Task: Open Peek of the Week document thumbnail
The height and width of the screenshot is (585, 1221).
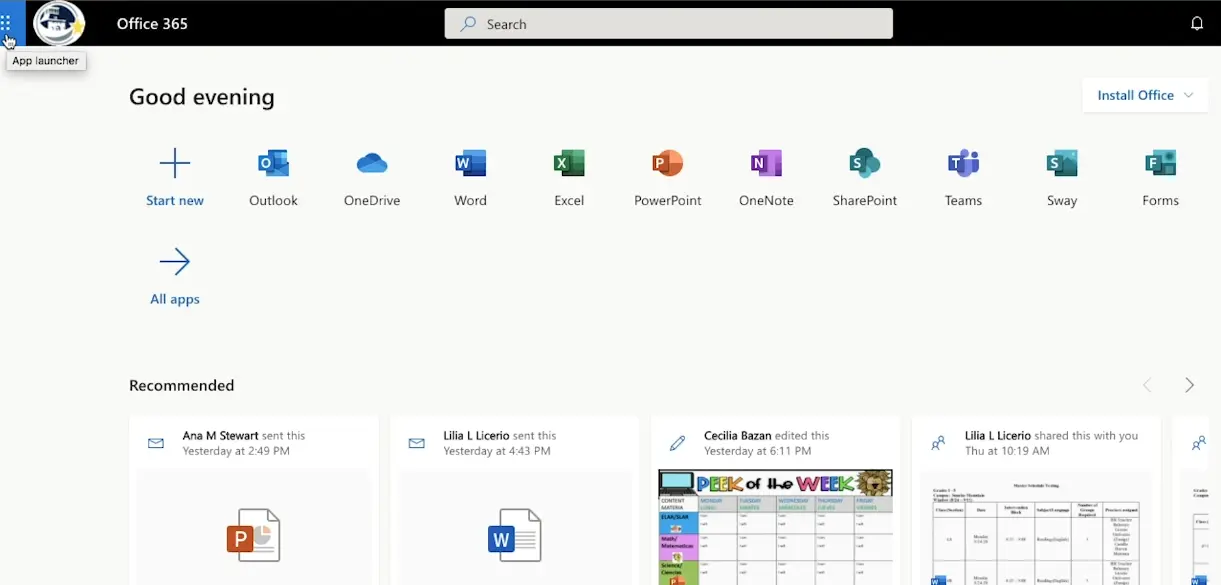Action: coord(775,527)
